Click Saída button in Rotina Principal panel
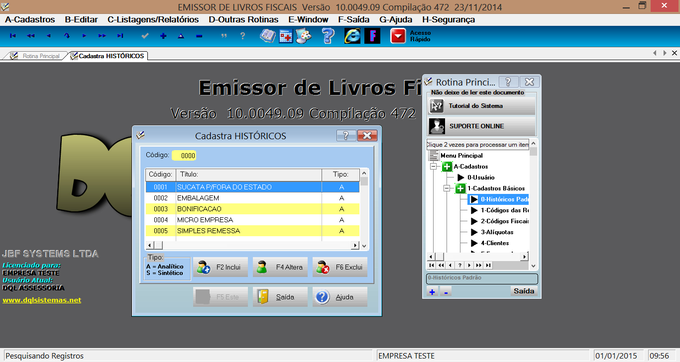 tap(523, 291)
